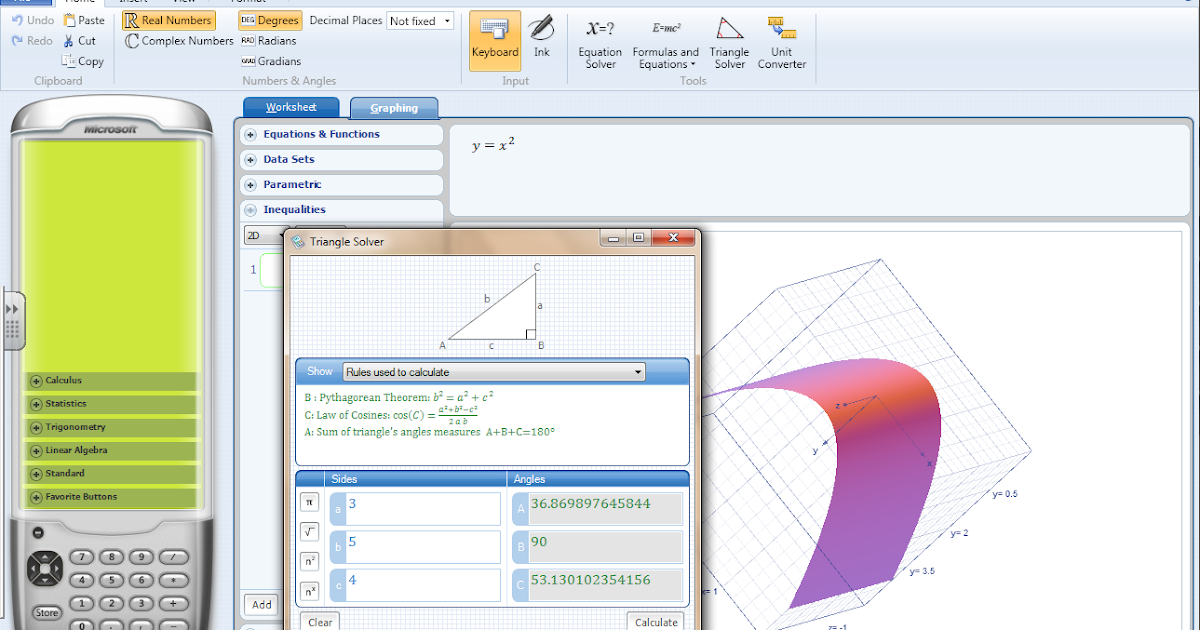The height and width of the screenshot is (630, 1200).
Task: Click calculator pad up arrow
Action: [44, 557]
